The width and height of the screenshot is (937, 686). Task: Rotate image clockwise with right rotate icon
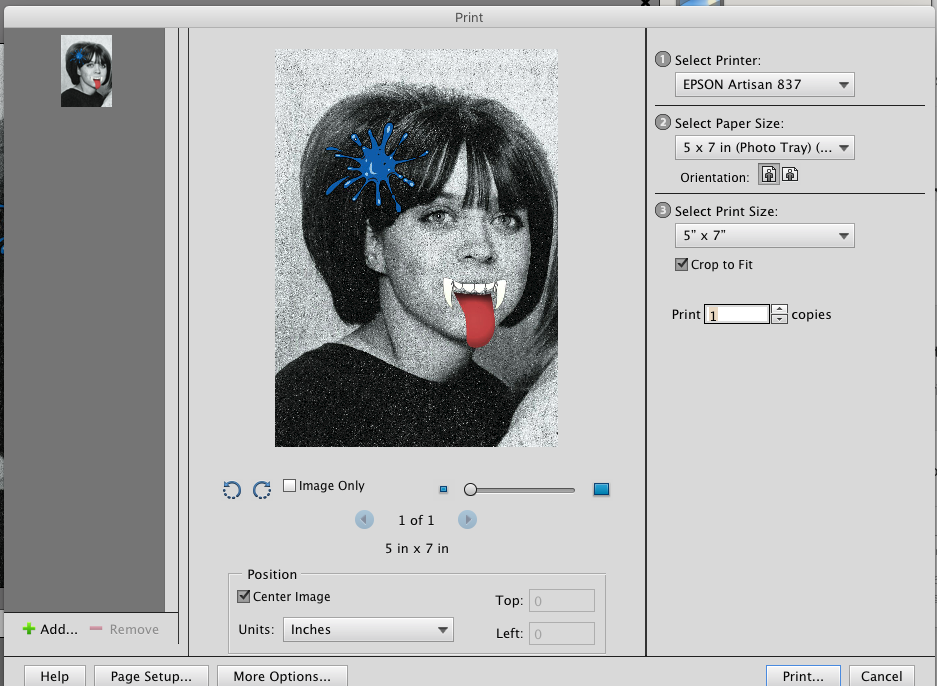[262, 489]
